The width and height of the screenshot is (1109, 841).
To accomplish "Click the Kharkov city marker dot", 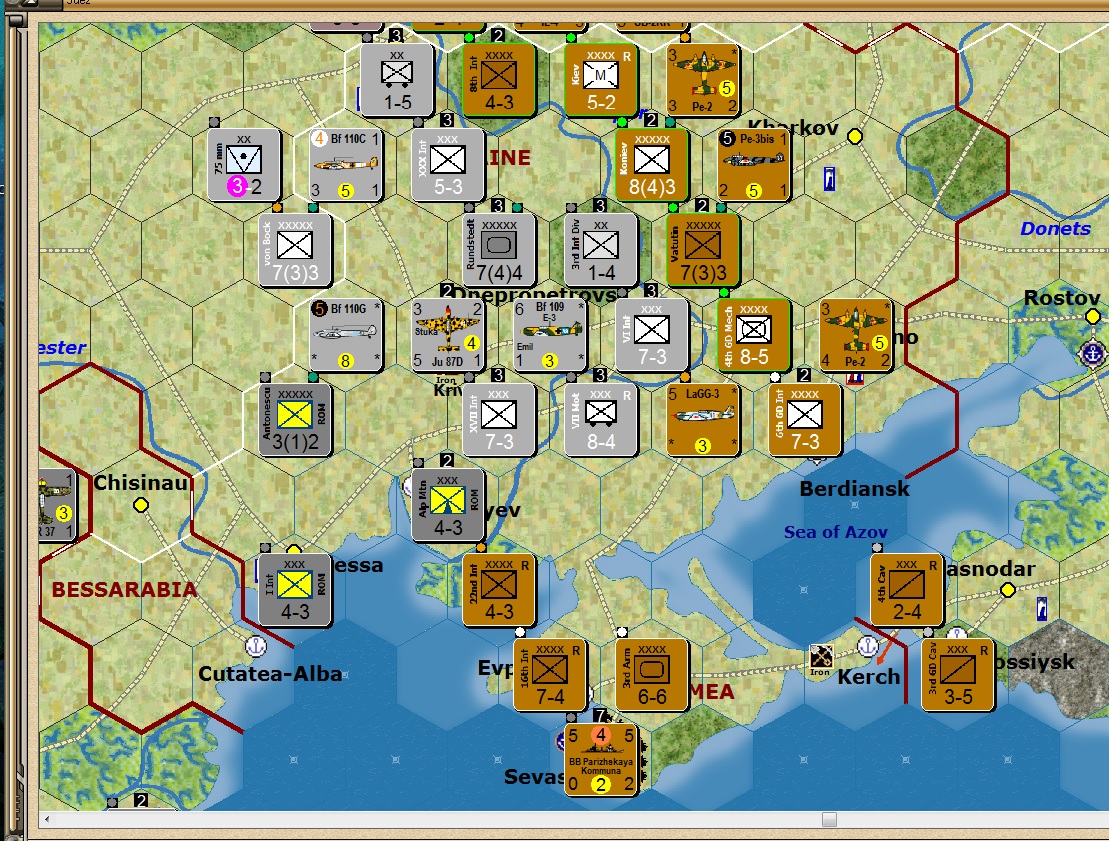I will tap(855, 136).
